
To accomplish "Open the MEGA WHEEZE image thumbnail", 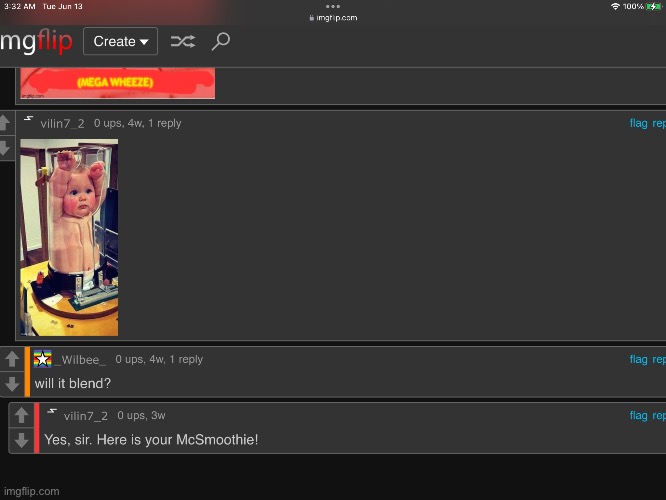I will pyautogui.click(x=117, y=83).
